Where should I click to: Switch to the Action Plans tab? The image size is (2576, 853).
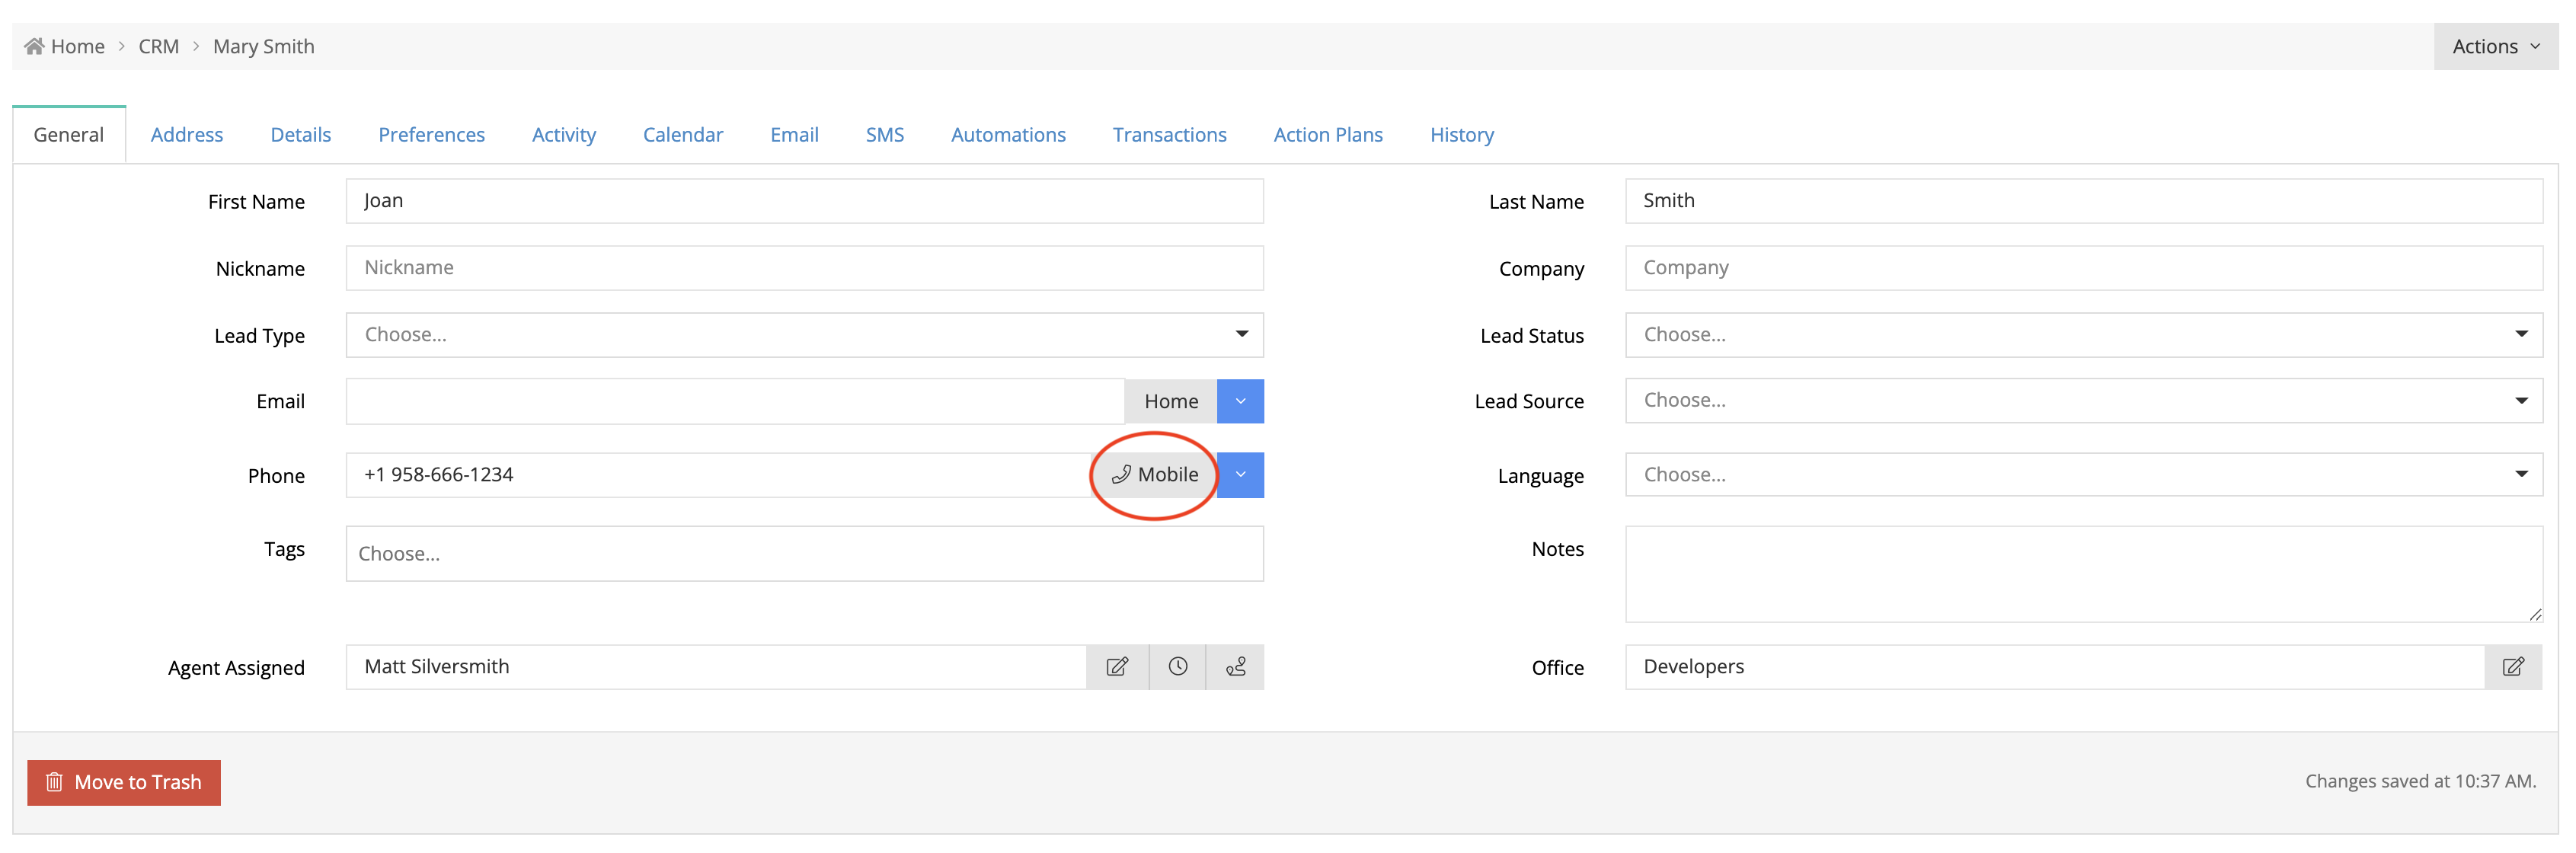pyautogui.click(x=1327, y=135)
